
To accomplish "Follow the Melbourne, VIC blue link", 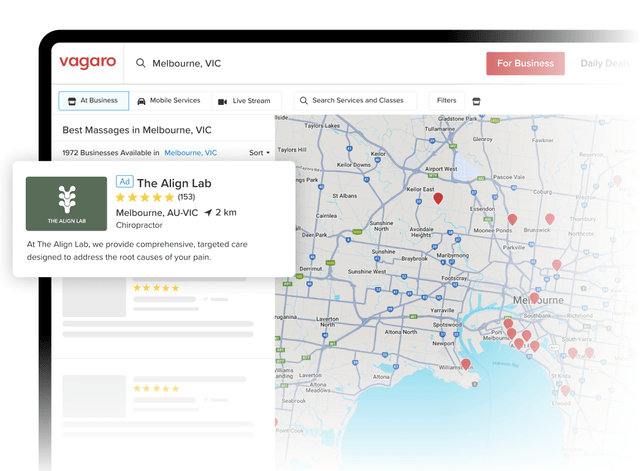I will point(191,153).
